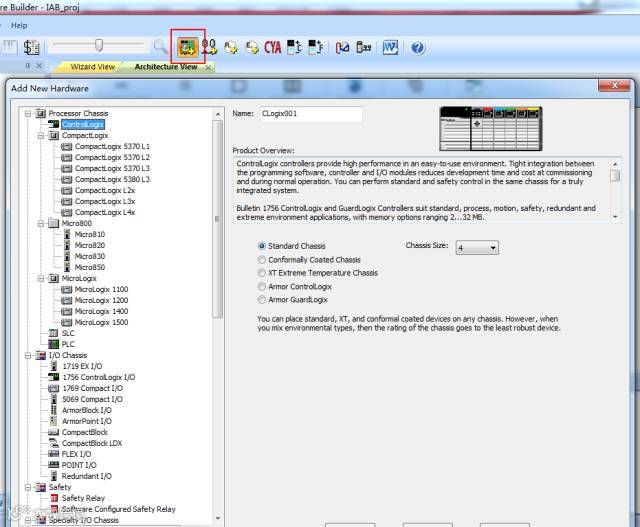Click the ControlLogix chassis preview image
Screen dimensions: 640x527
point(491,129)
